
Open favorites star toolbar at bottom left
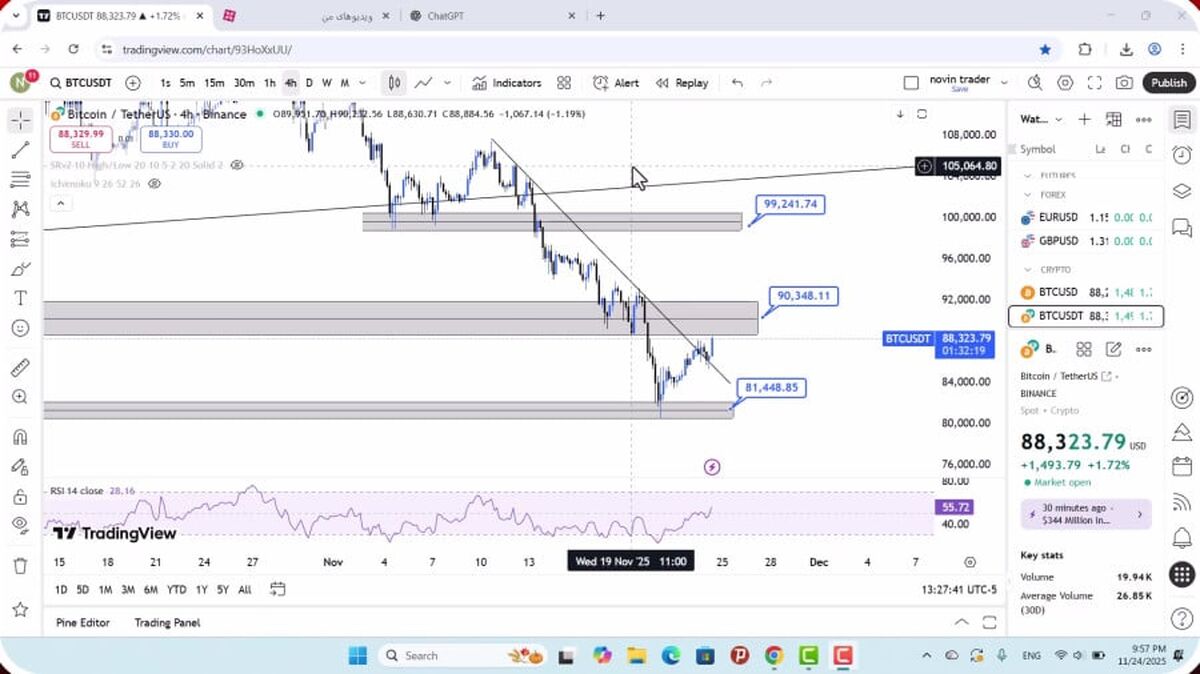(20, 609)
